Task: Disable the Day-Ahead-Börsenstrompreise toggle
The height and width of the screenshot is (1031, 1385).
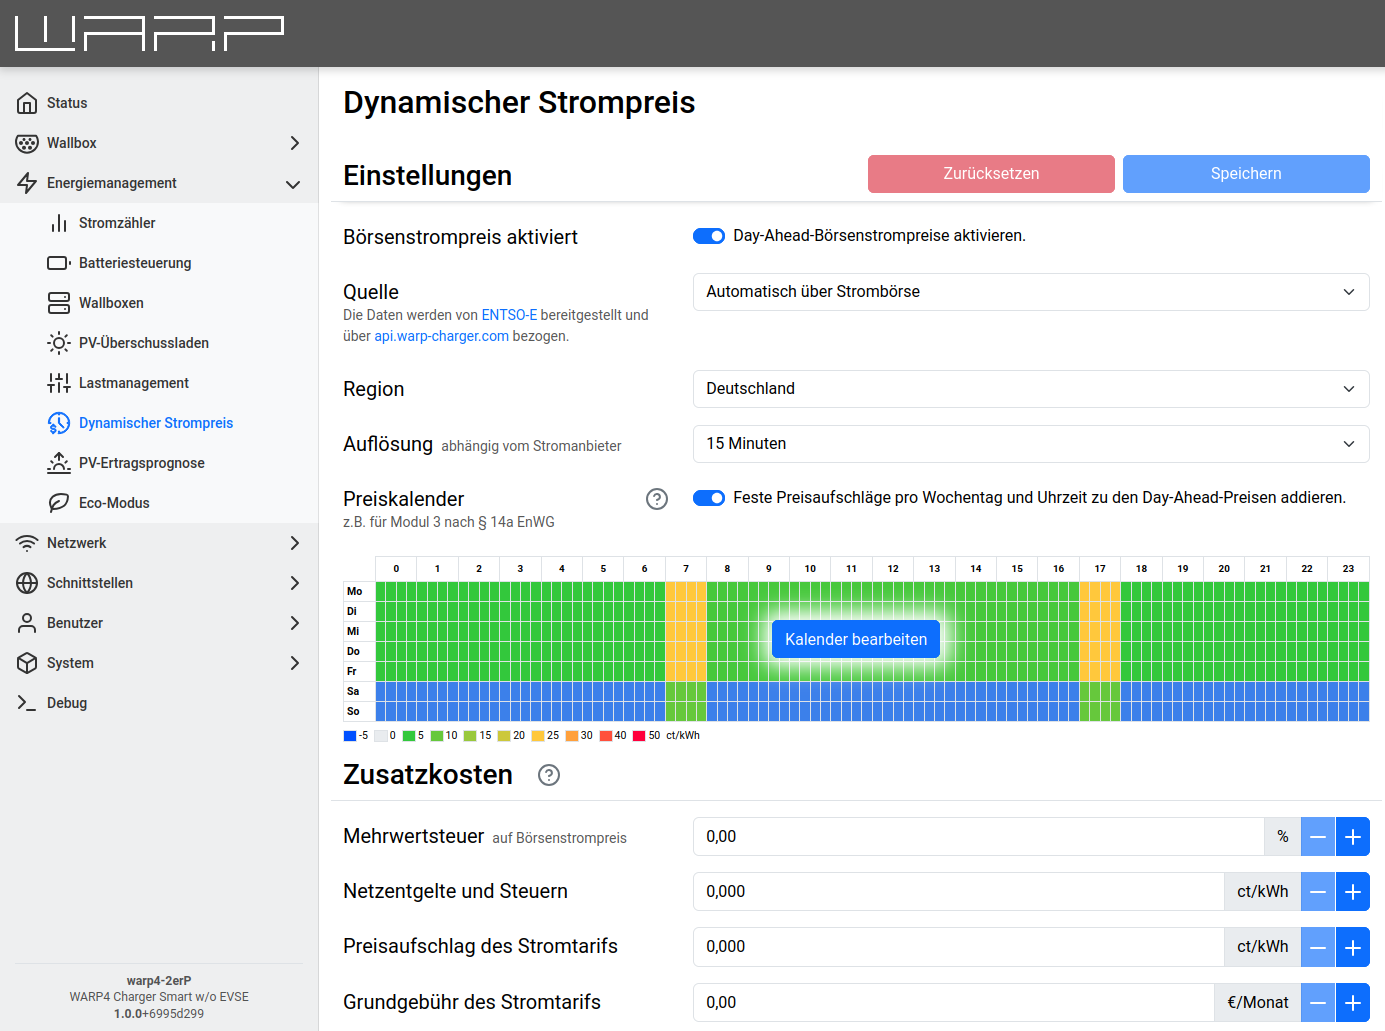Action: [x=709, y=236]
